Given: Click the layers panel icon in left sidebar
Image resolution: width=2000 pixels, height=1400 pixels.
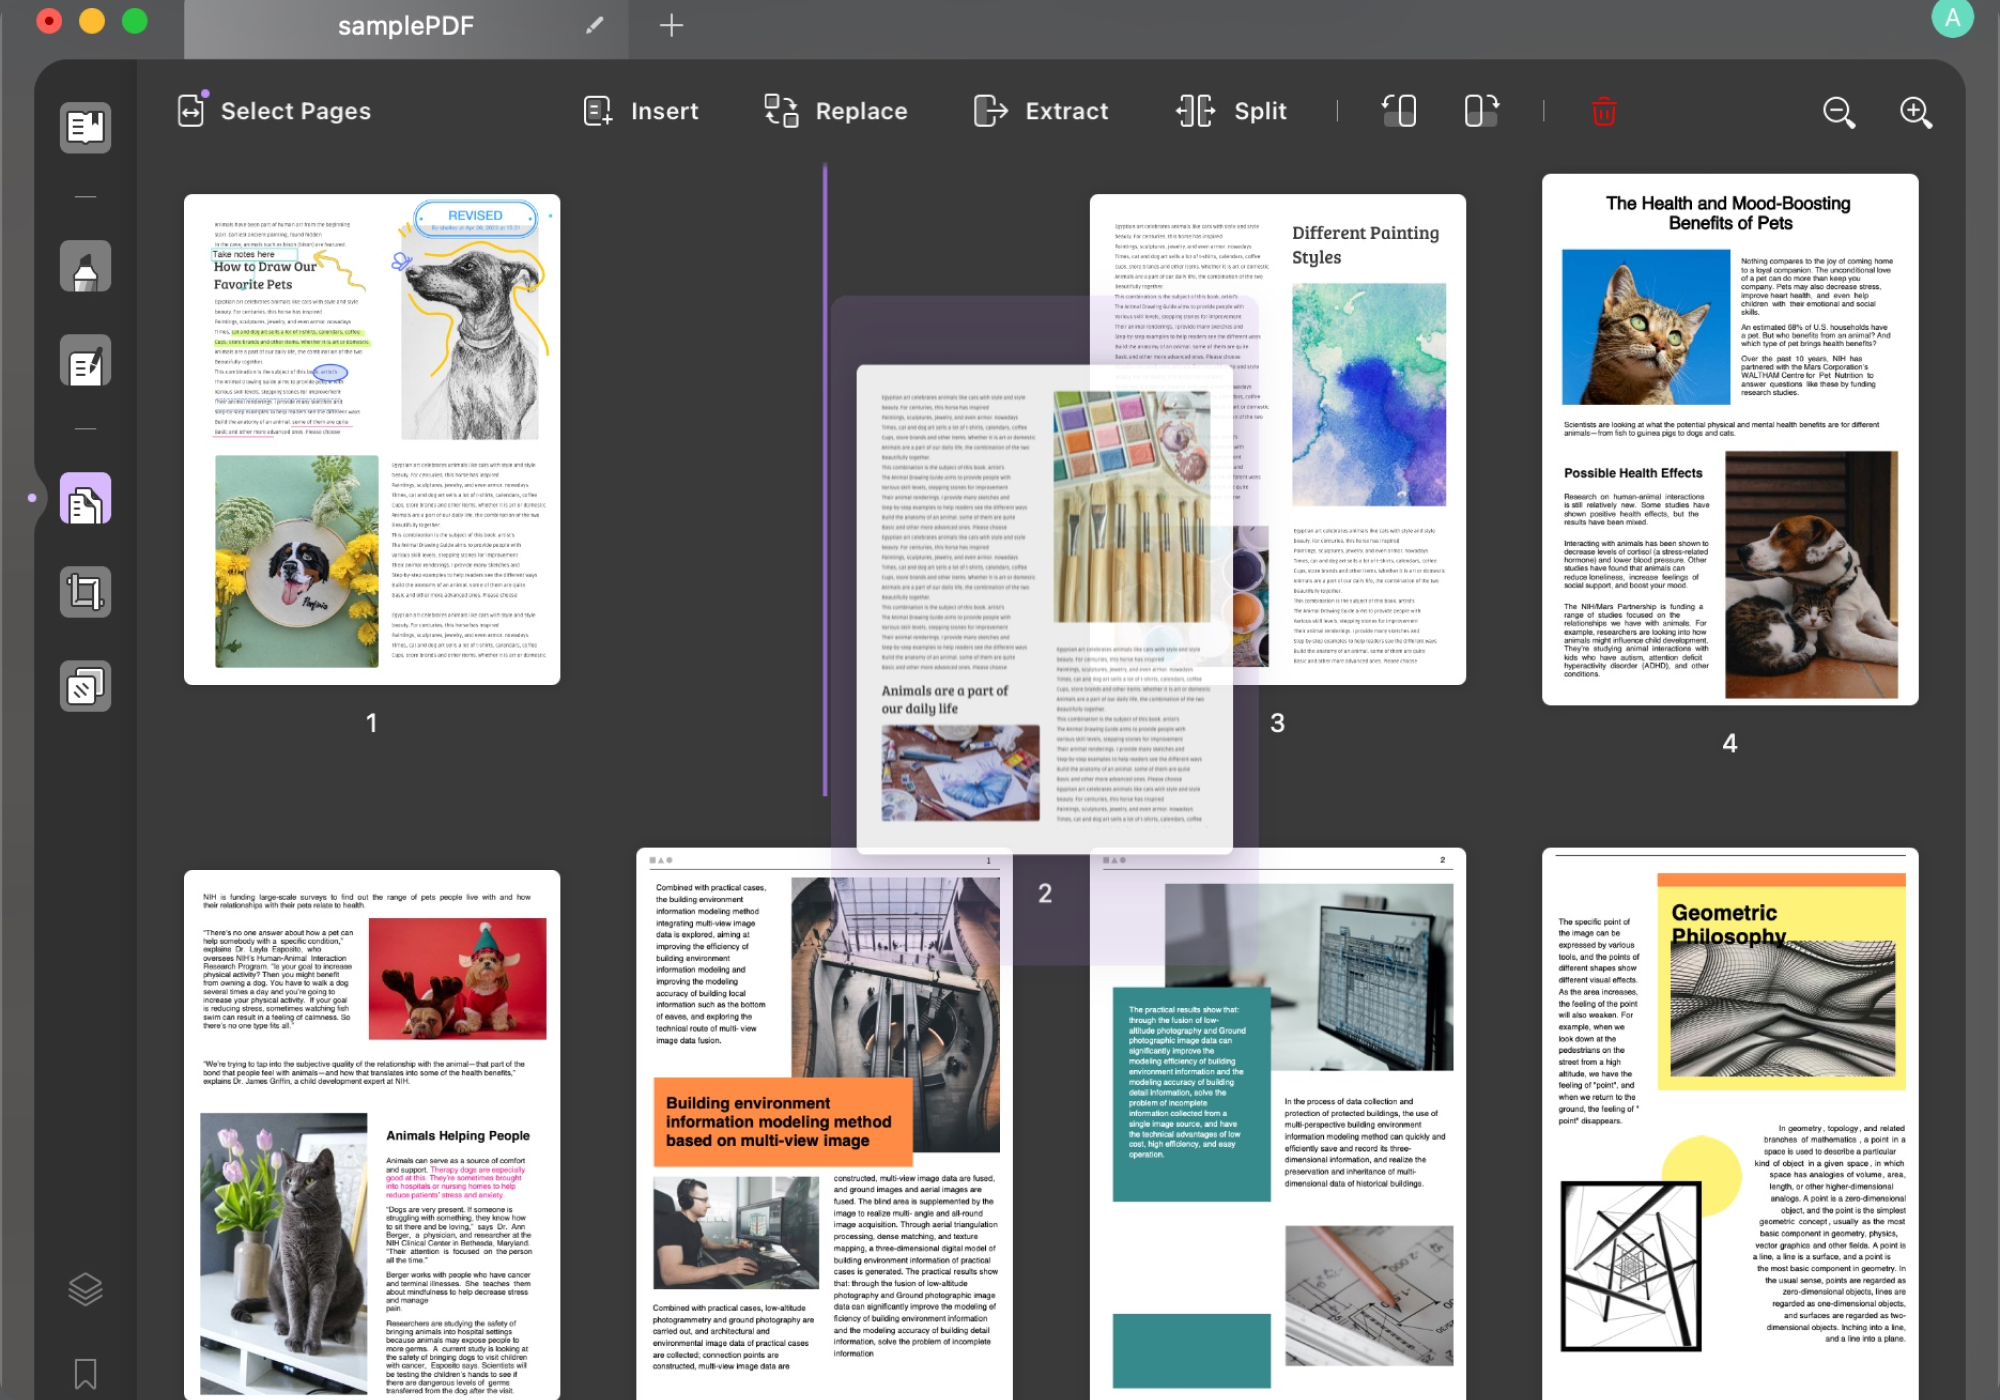Looking at the screenshot, I should coord(85,1289).
